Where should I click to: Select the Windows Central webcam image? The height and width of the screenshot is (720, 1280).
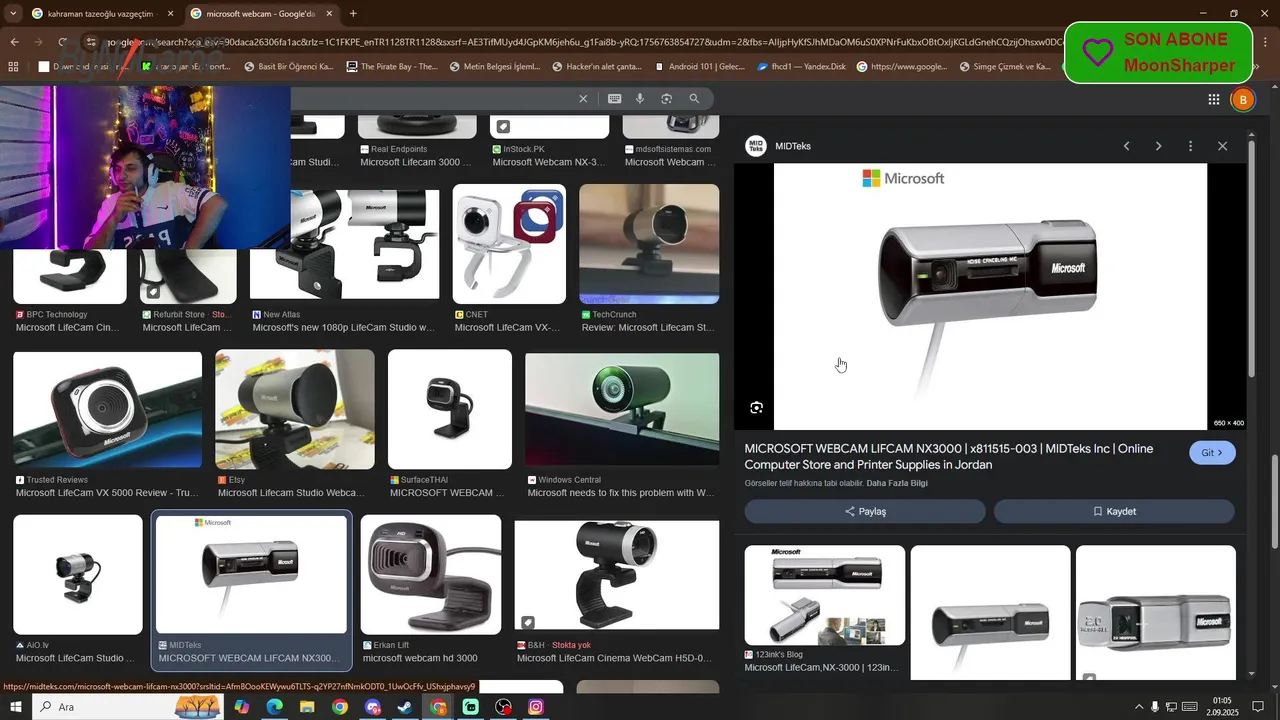(x=622, y=409)
